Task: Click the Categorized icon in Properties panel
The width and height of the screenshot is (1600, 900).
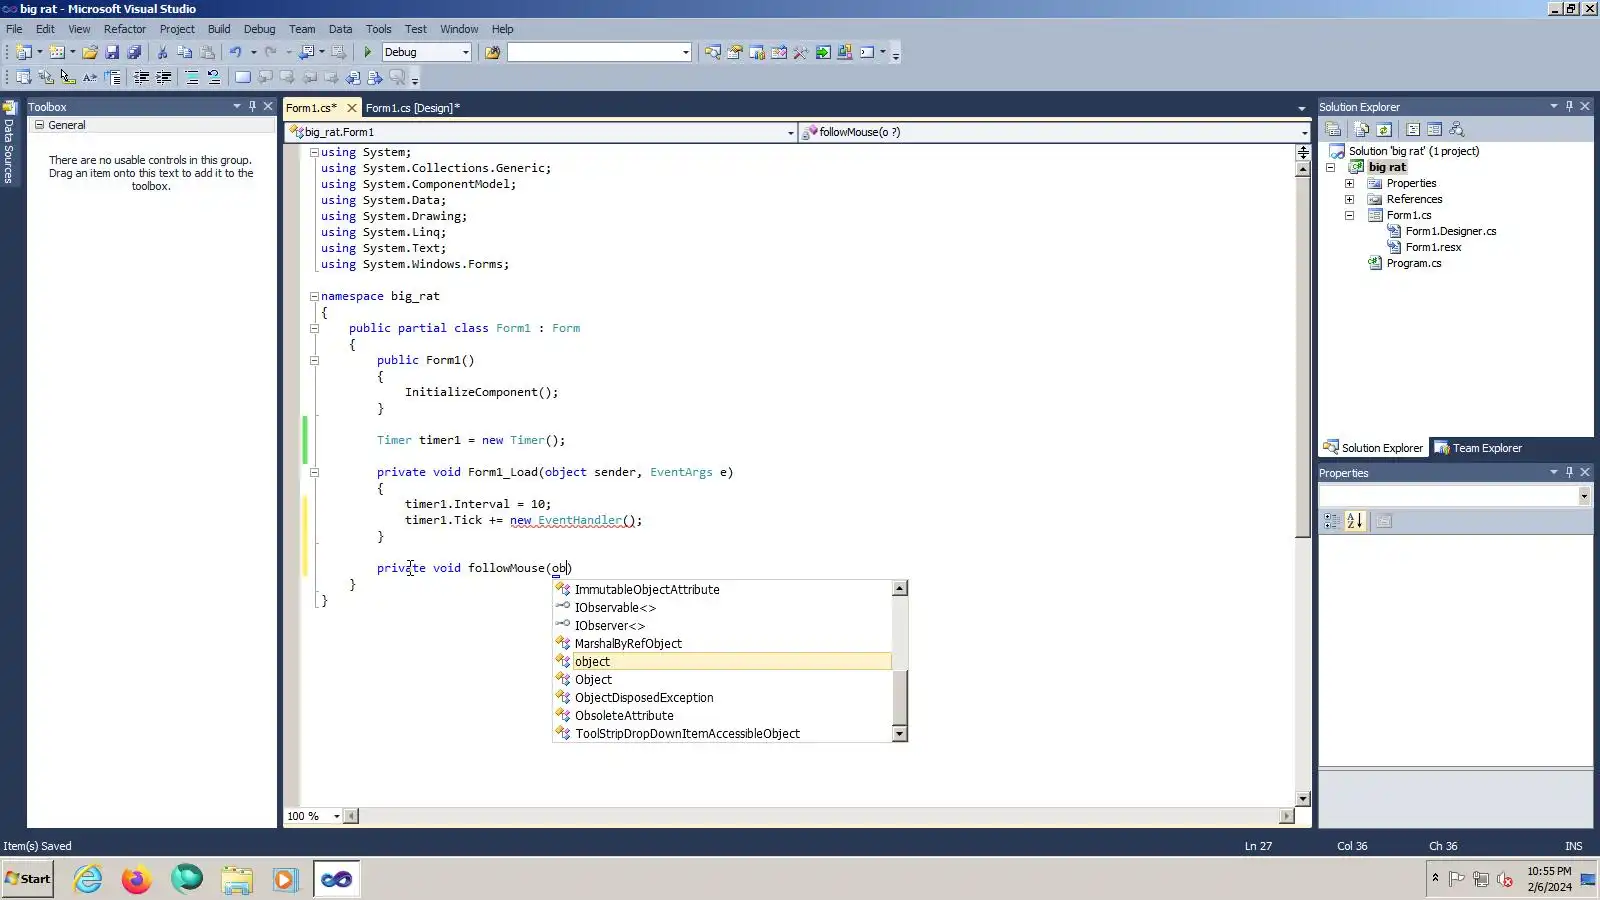Action: click(x=1332, y=521)
